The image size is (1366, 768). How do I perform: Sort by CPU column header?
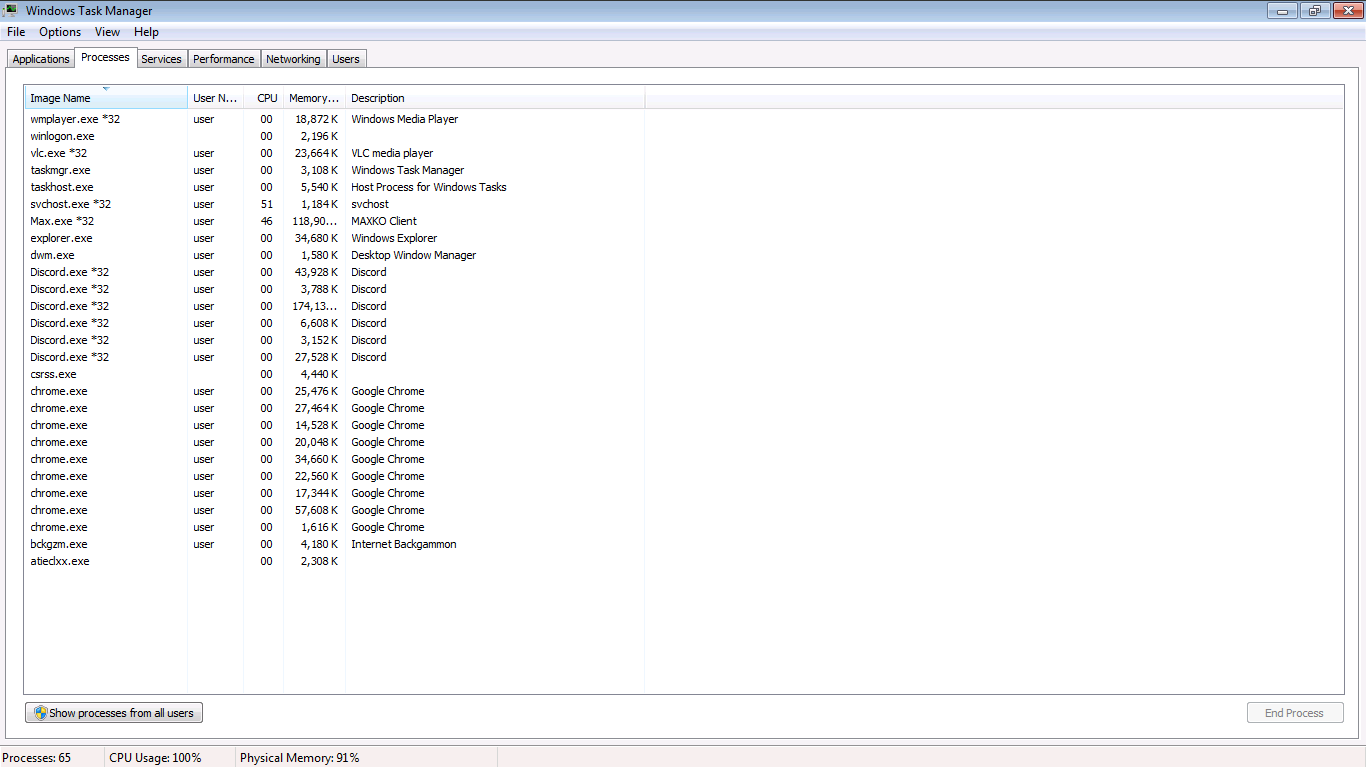coord(264,98)
